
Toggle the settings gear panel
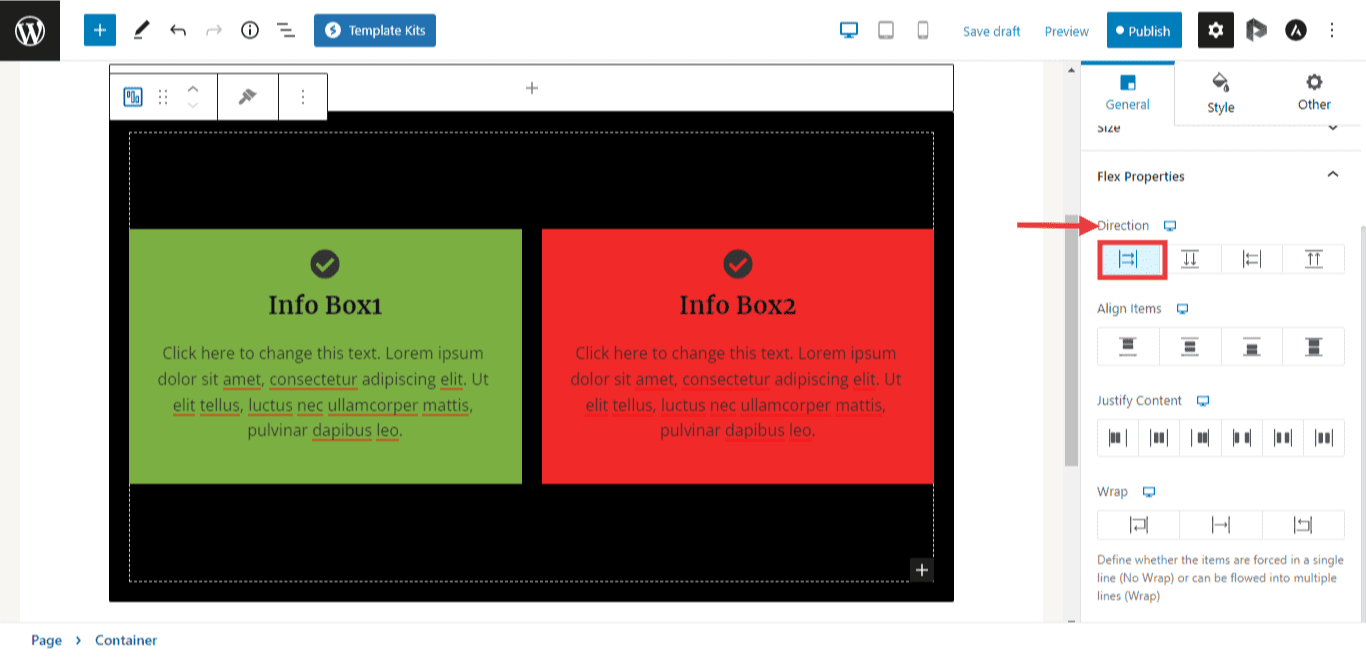1215,30
